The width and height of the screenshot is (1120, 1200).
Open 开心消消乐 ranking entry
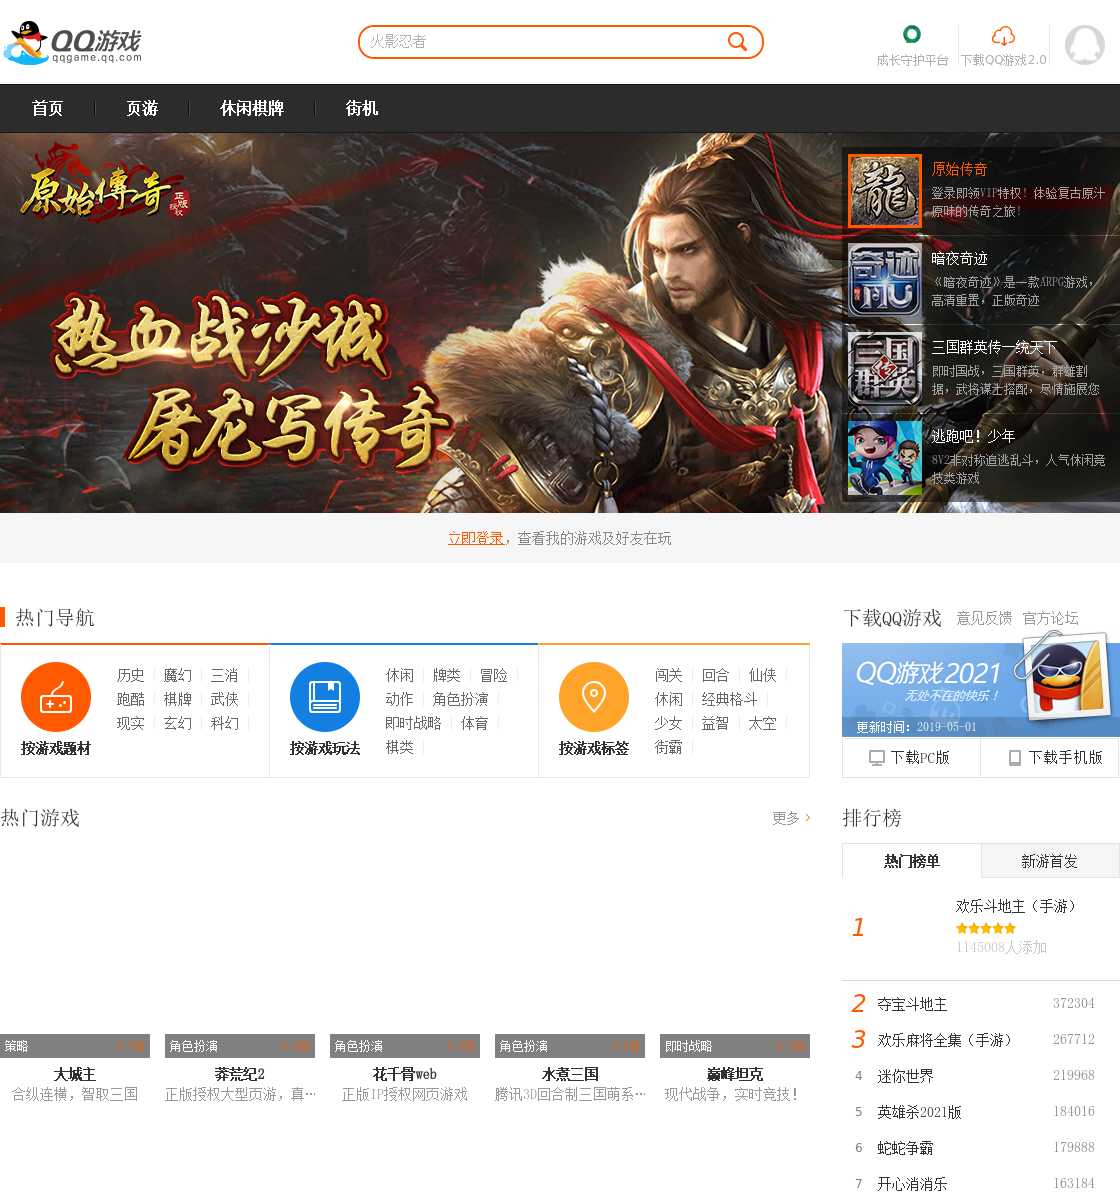click(x=912, y=1184)
